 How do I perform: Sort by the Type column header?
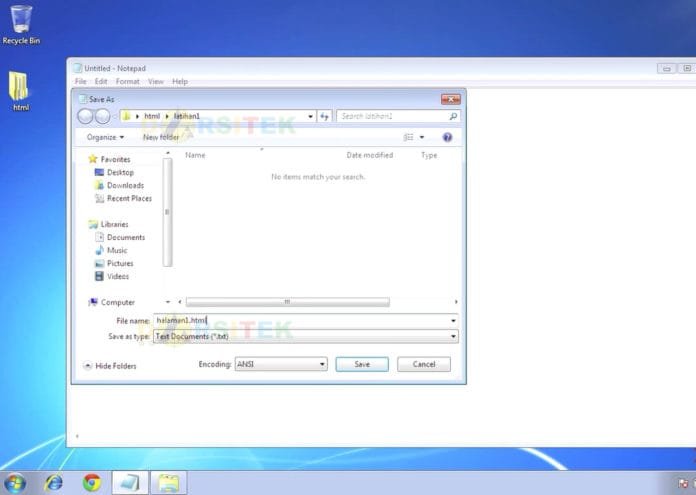(x=429, y=155)
